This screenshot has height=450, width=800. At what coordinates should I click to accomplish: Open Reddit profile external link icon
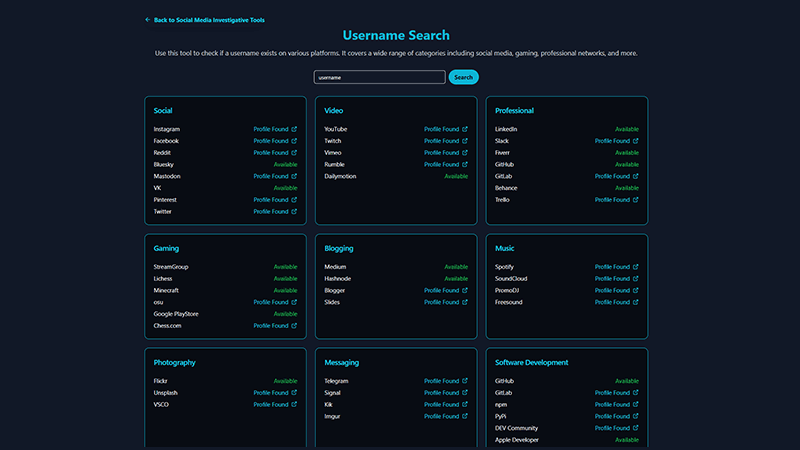(294, 153)
